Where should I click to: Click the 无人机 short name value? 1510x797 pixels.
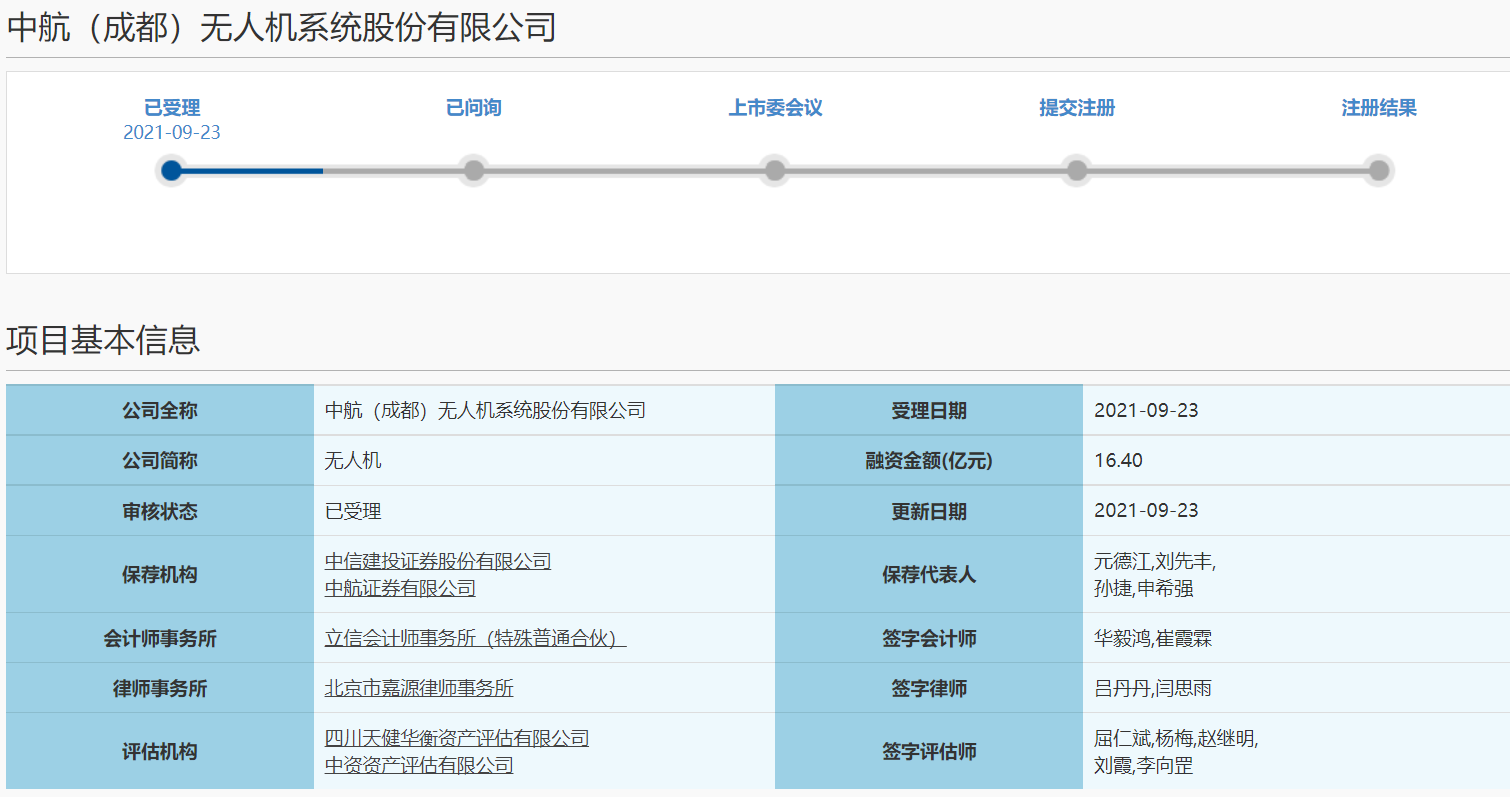tap(353, 460)
